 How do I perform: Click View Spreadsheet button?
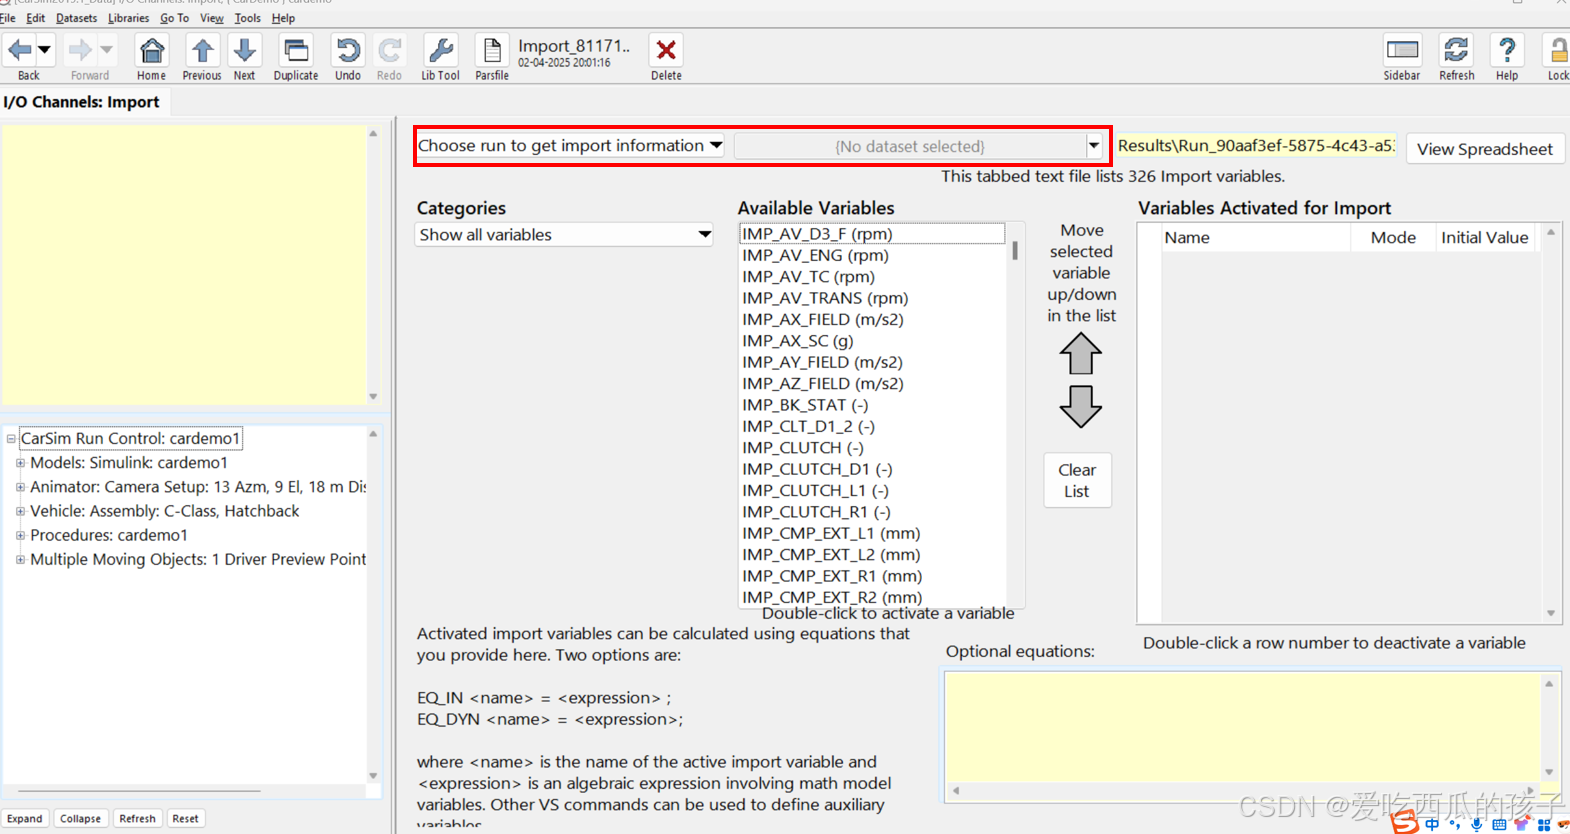click(x=1484, y=149)
